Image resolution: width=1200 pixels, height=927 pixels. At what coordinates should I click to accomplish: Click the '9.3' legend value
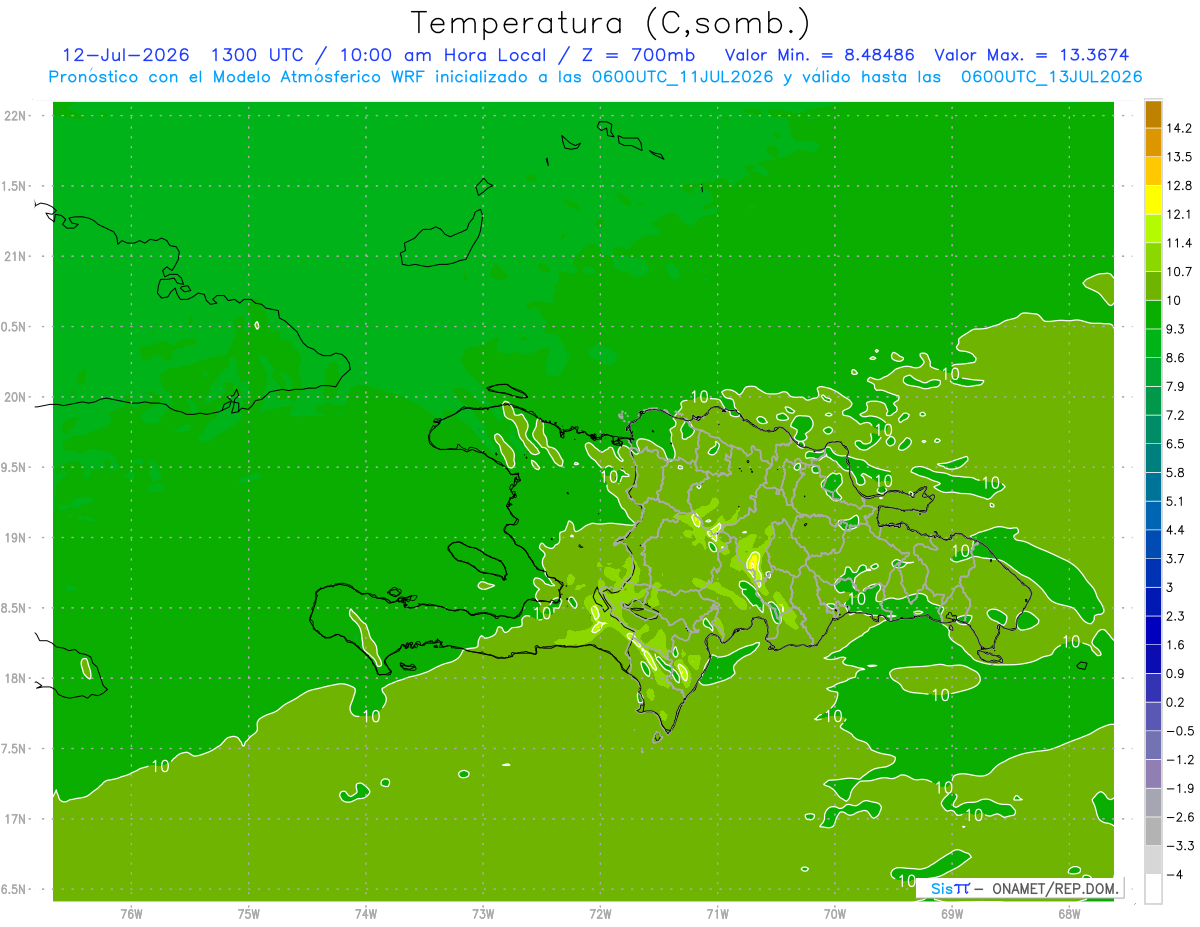point(1176,329)
